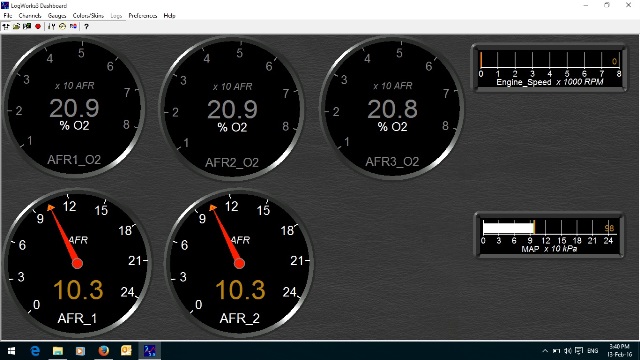This screenshot has height=360, width=640.
Task: Launch Firefox from the taskbar
Action: click(104, 351)
